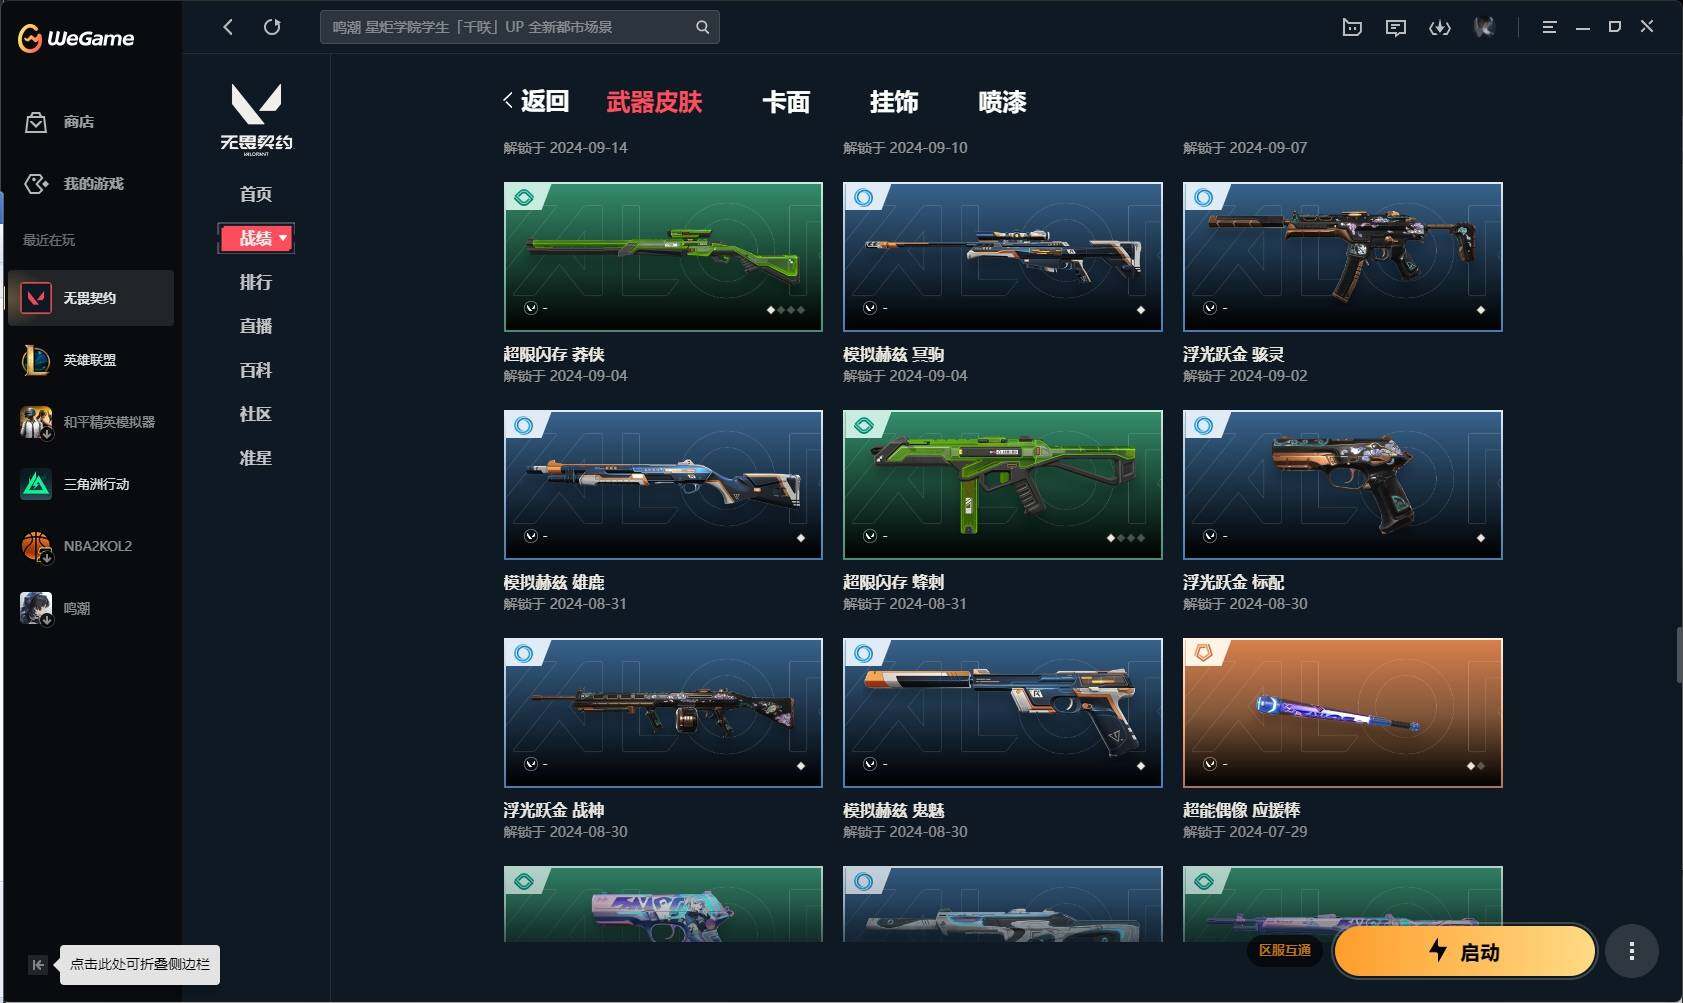Go back using the top bar arrow
Image resolution: width=1683 pixels, height=1003 pixels.
(x=228, y=27)
